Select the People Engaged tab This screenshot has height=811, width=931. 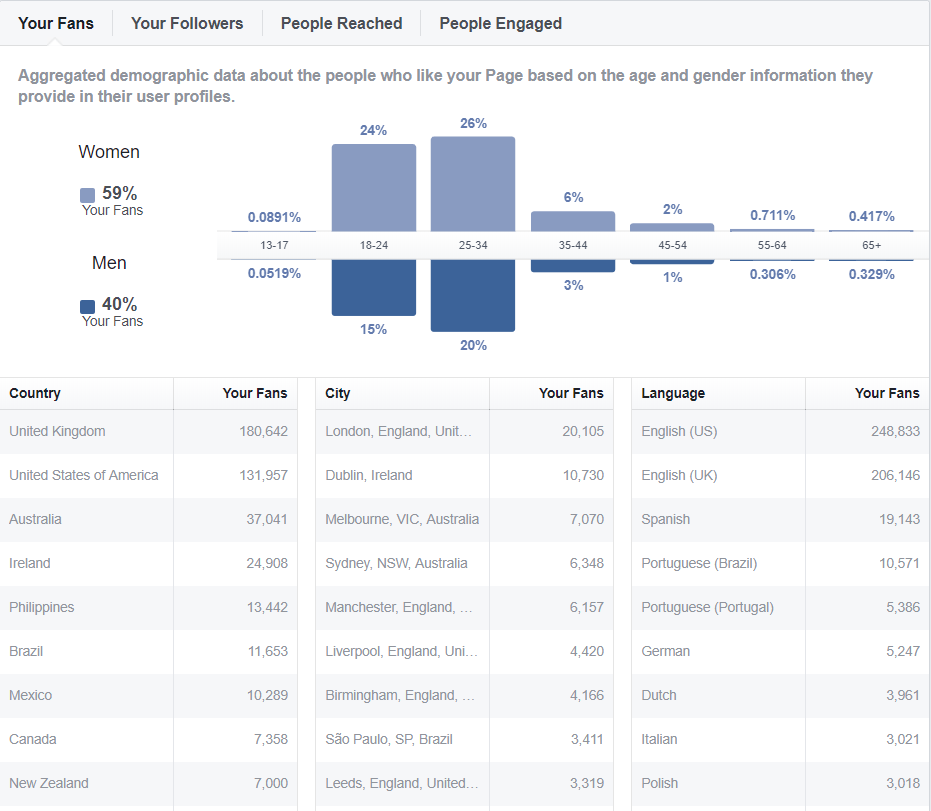pyautogui.click(x=500, y=23)
